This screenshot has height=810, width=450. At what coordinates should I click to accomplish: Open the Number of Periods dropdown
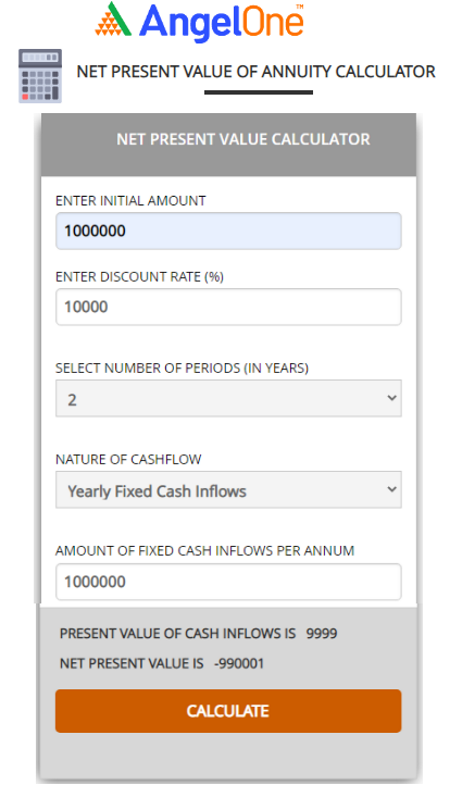[x=228, y=398]
